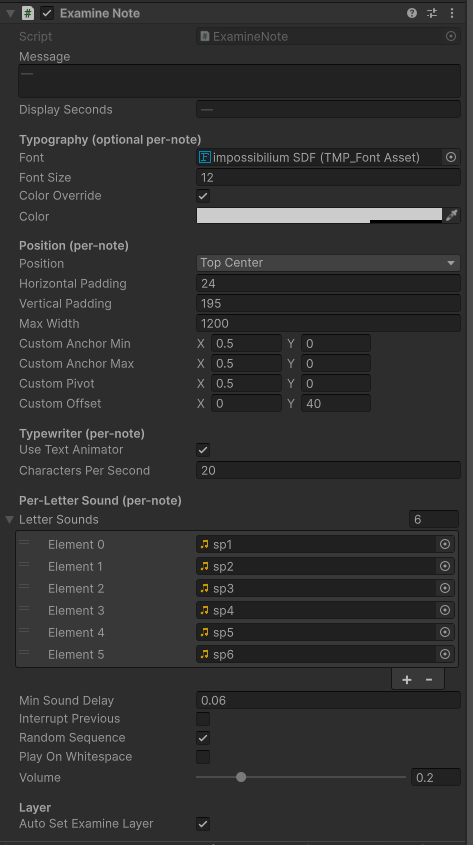The width and height of the screenshot is (473, 845).
Task: Click the Element 3 drag handle
Action: (x=24, y=608)
